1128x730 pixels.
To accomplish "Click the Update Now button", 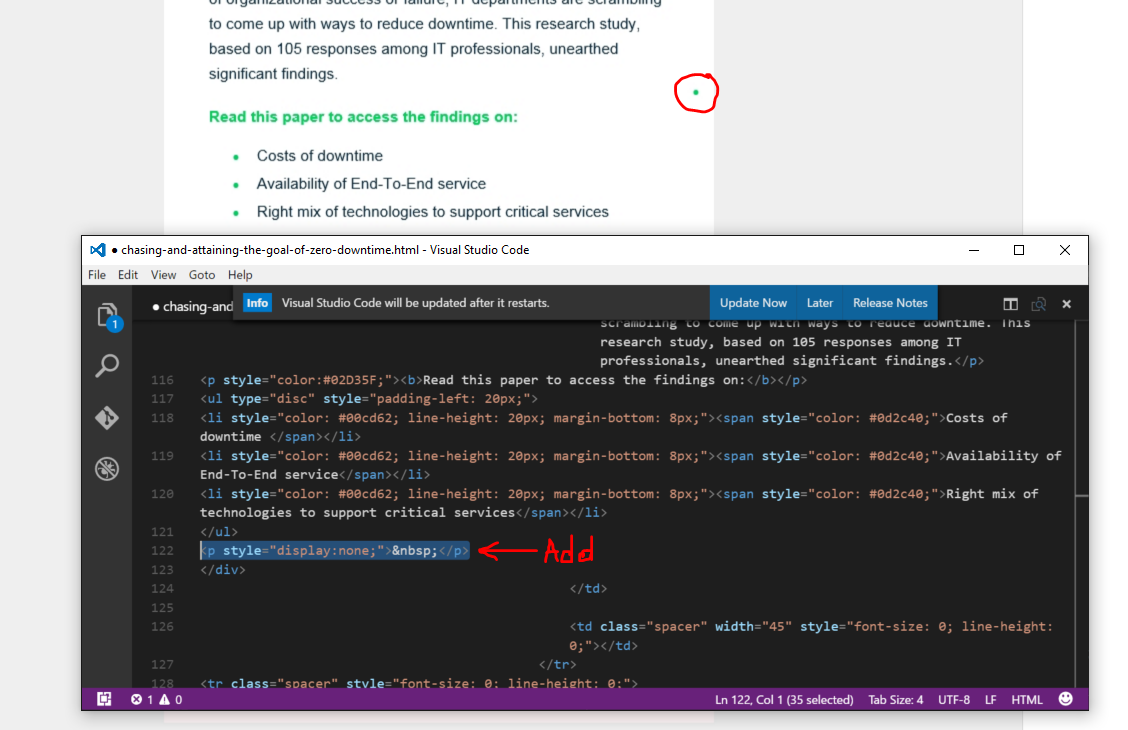I will tap(753, 303).
